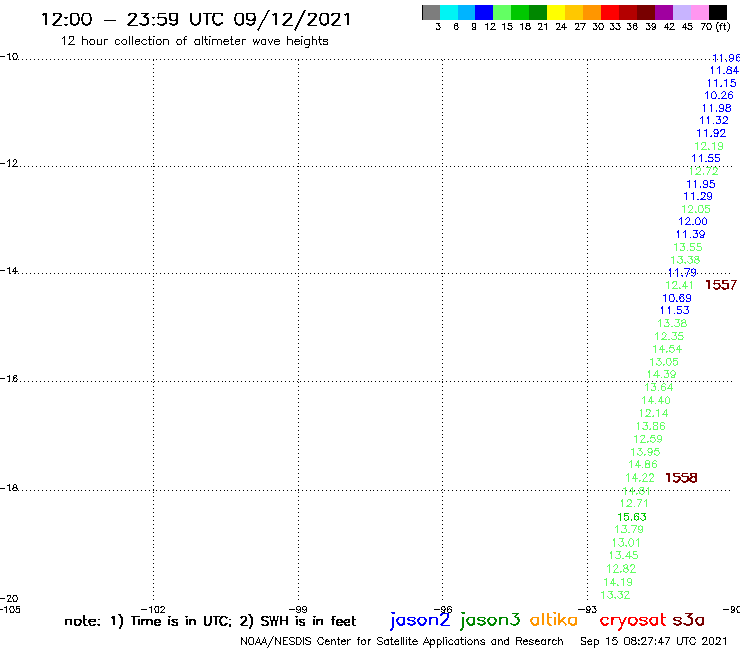Click the latitude axis label -12

click(x=9, y=163)
